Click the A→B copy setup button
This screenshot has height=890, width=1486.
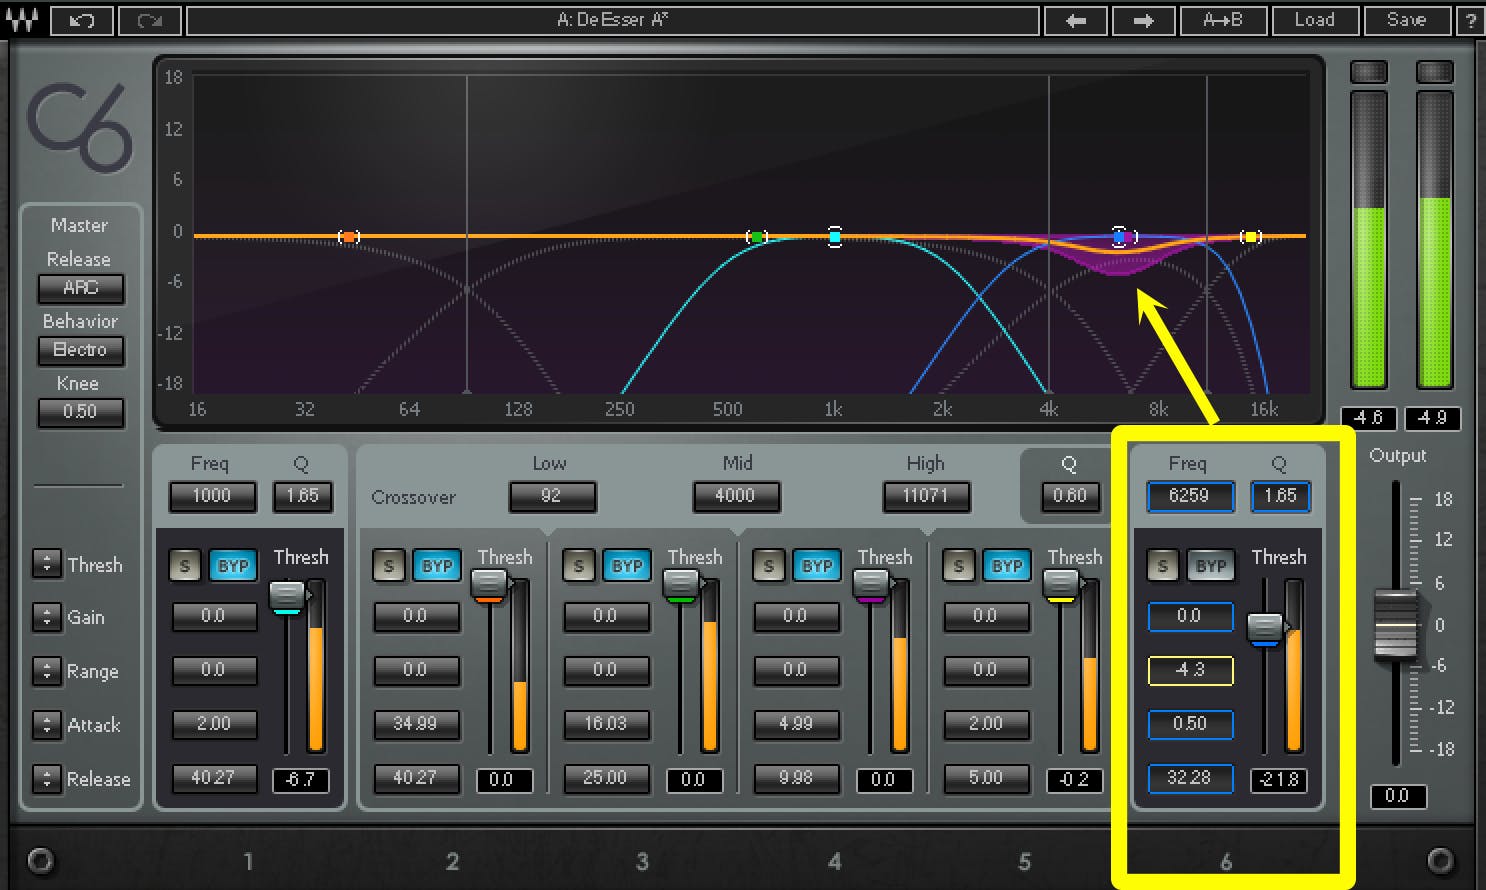(x=1222, y=20)
